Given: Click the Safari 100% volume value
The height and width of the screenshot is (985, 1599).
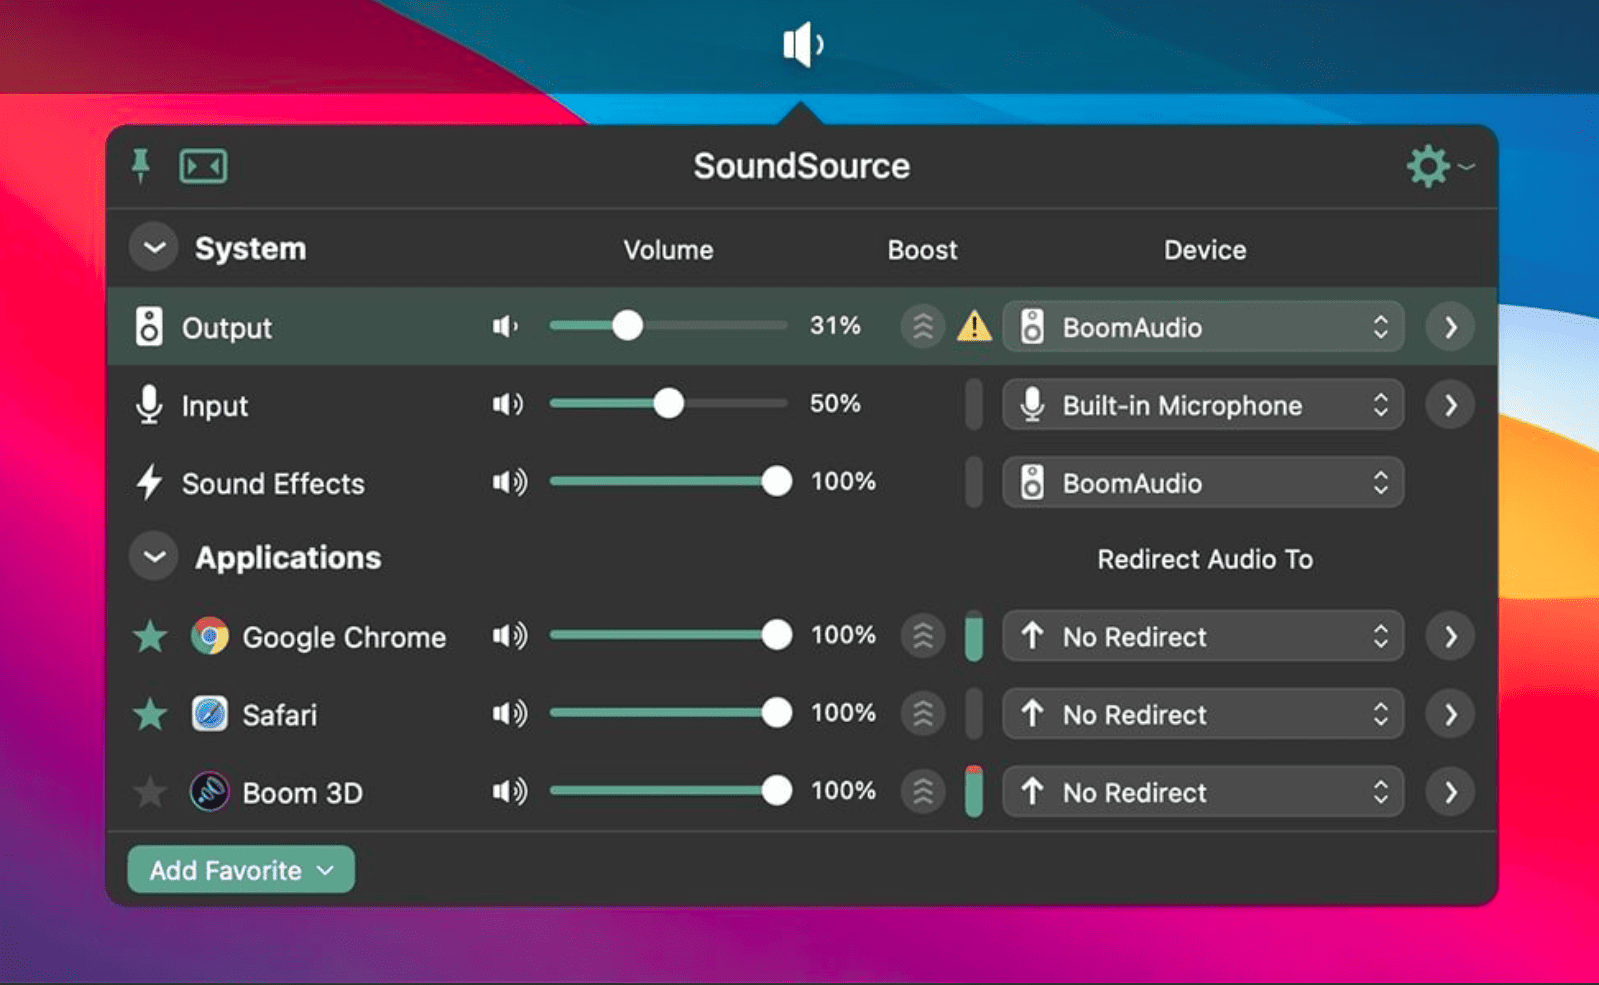Looking at the screenshot, I should tap(843, 713).
